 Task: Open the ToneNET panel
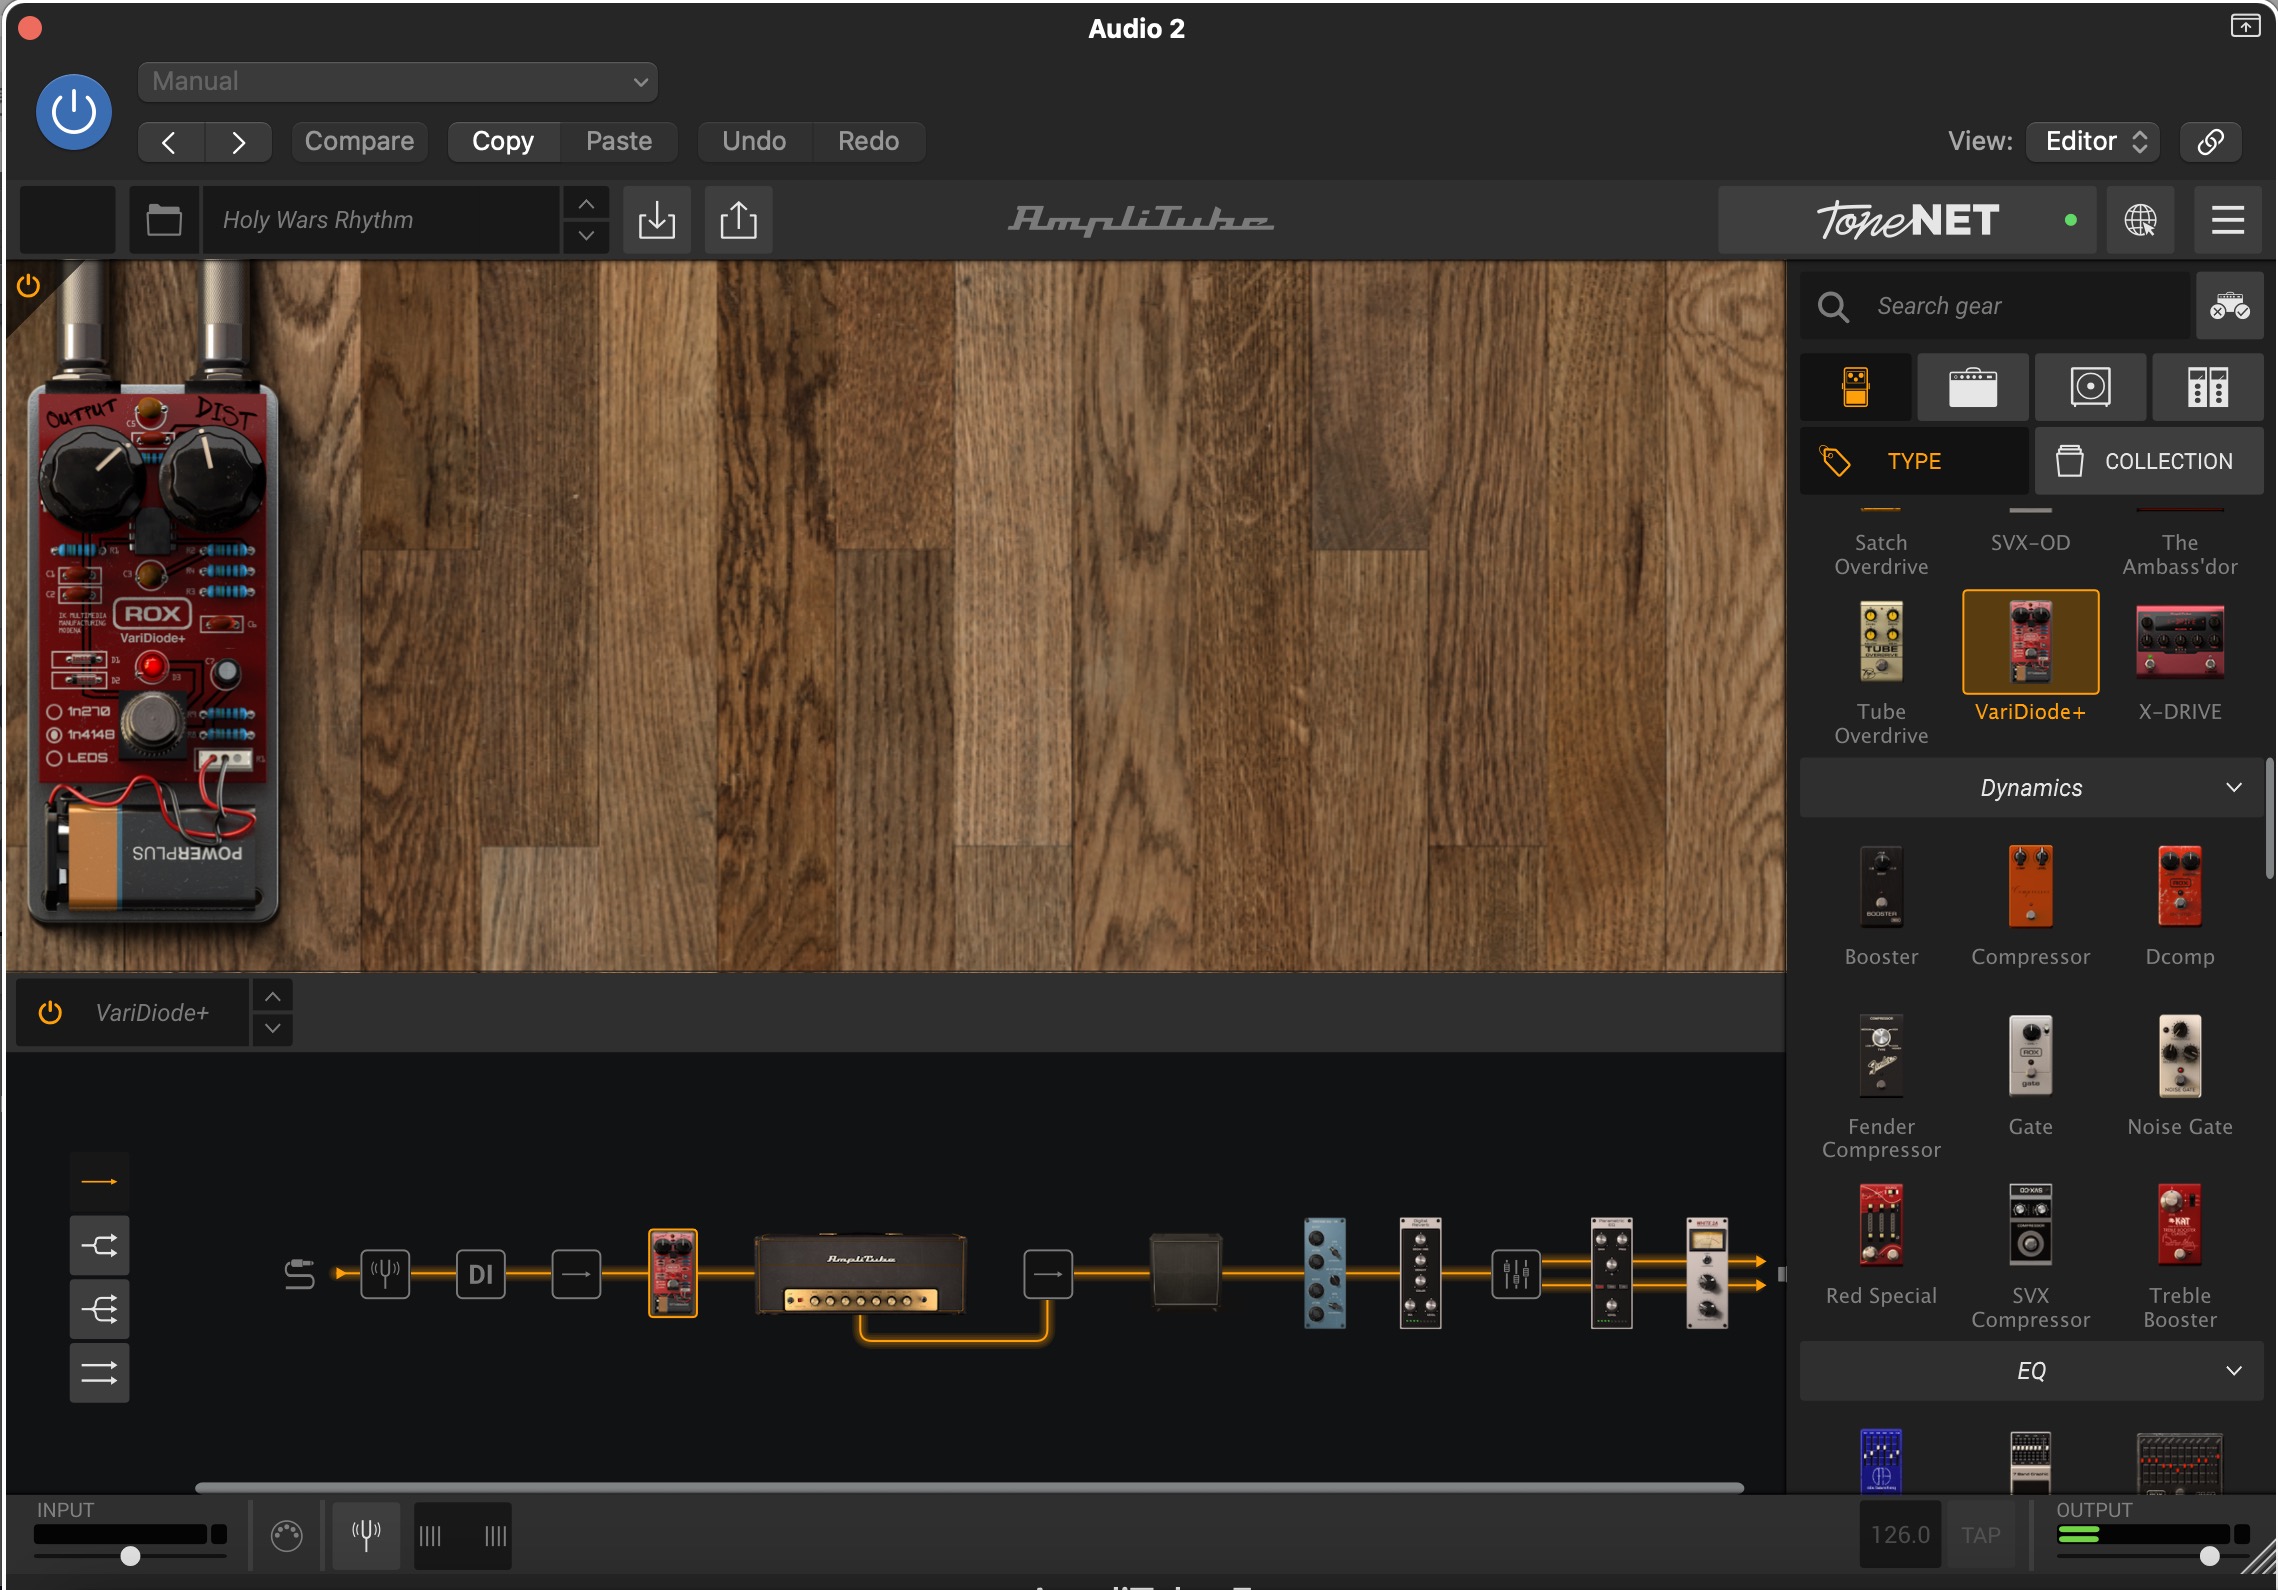click(1908, 220)
